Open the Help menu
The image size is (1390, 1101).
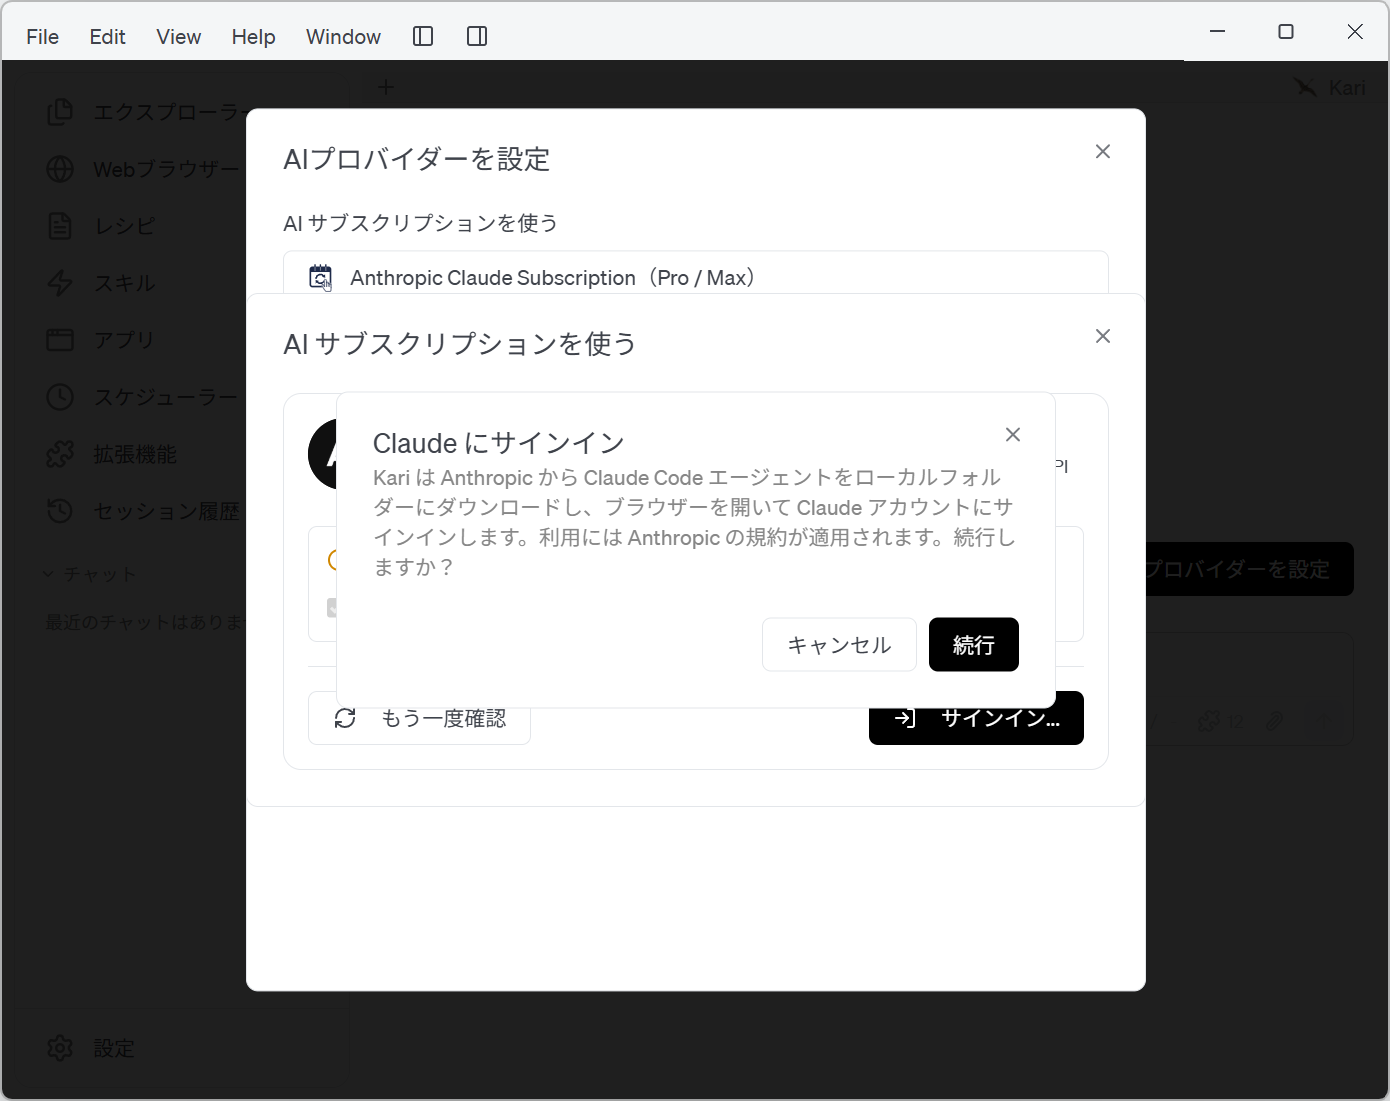click(x=253, y=36)
